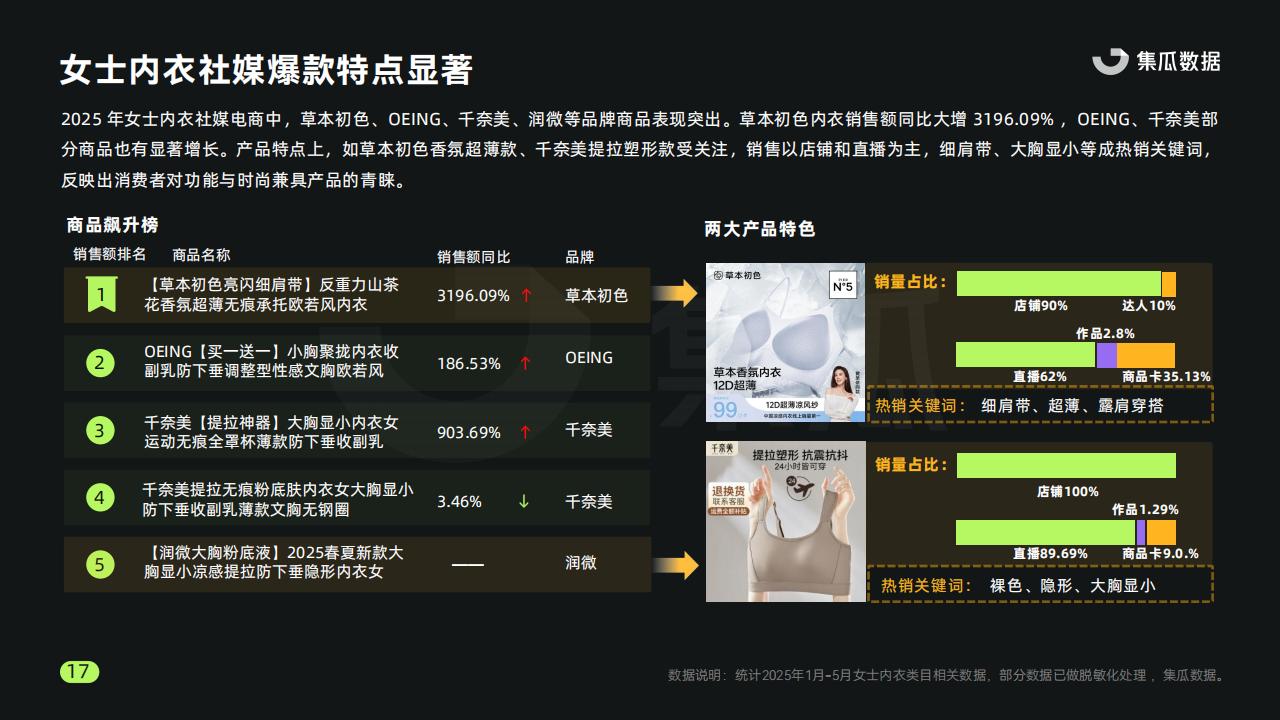Click the 销售额同比 column header
Screen dimensions: 1280x720
[x=473, y=257]
